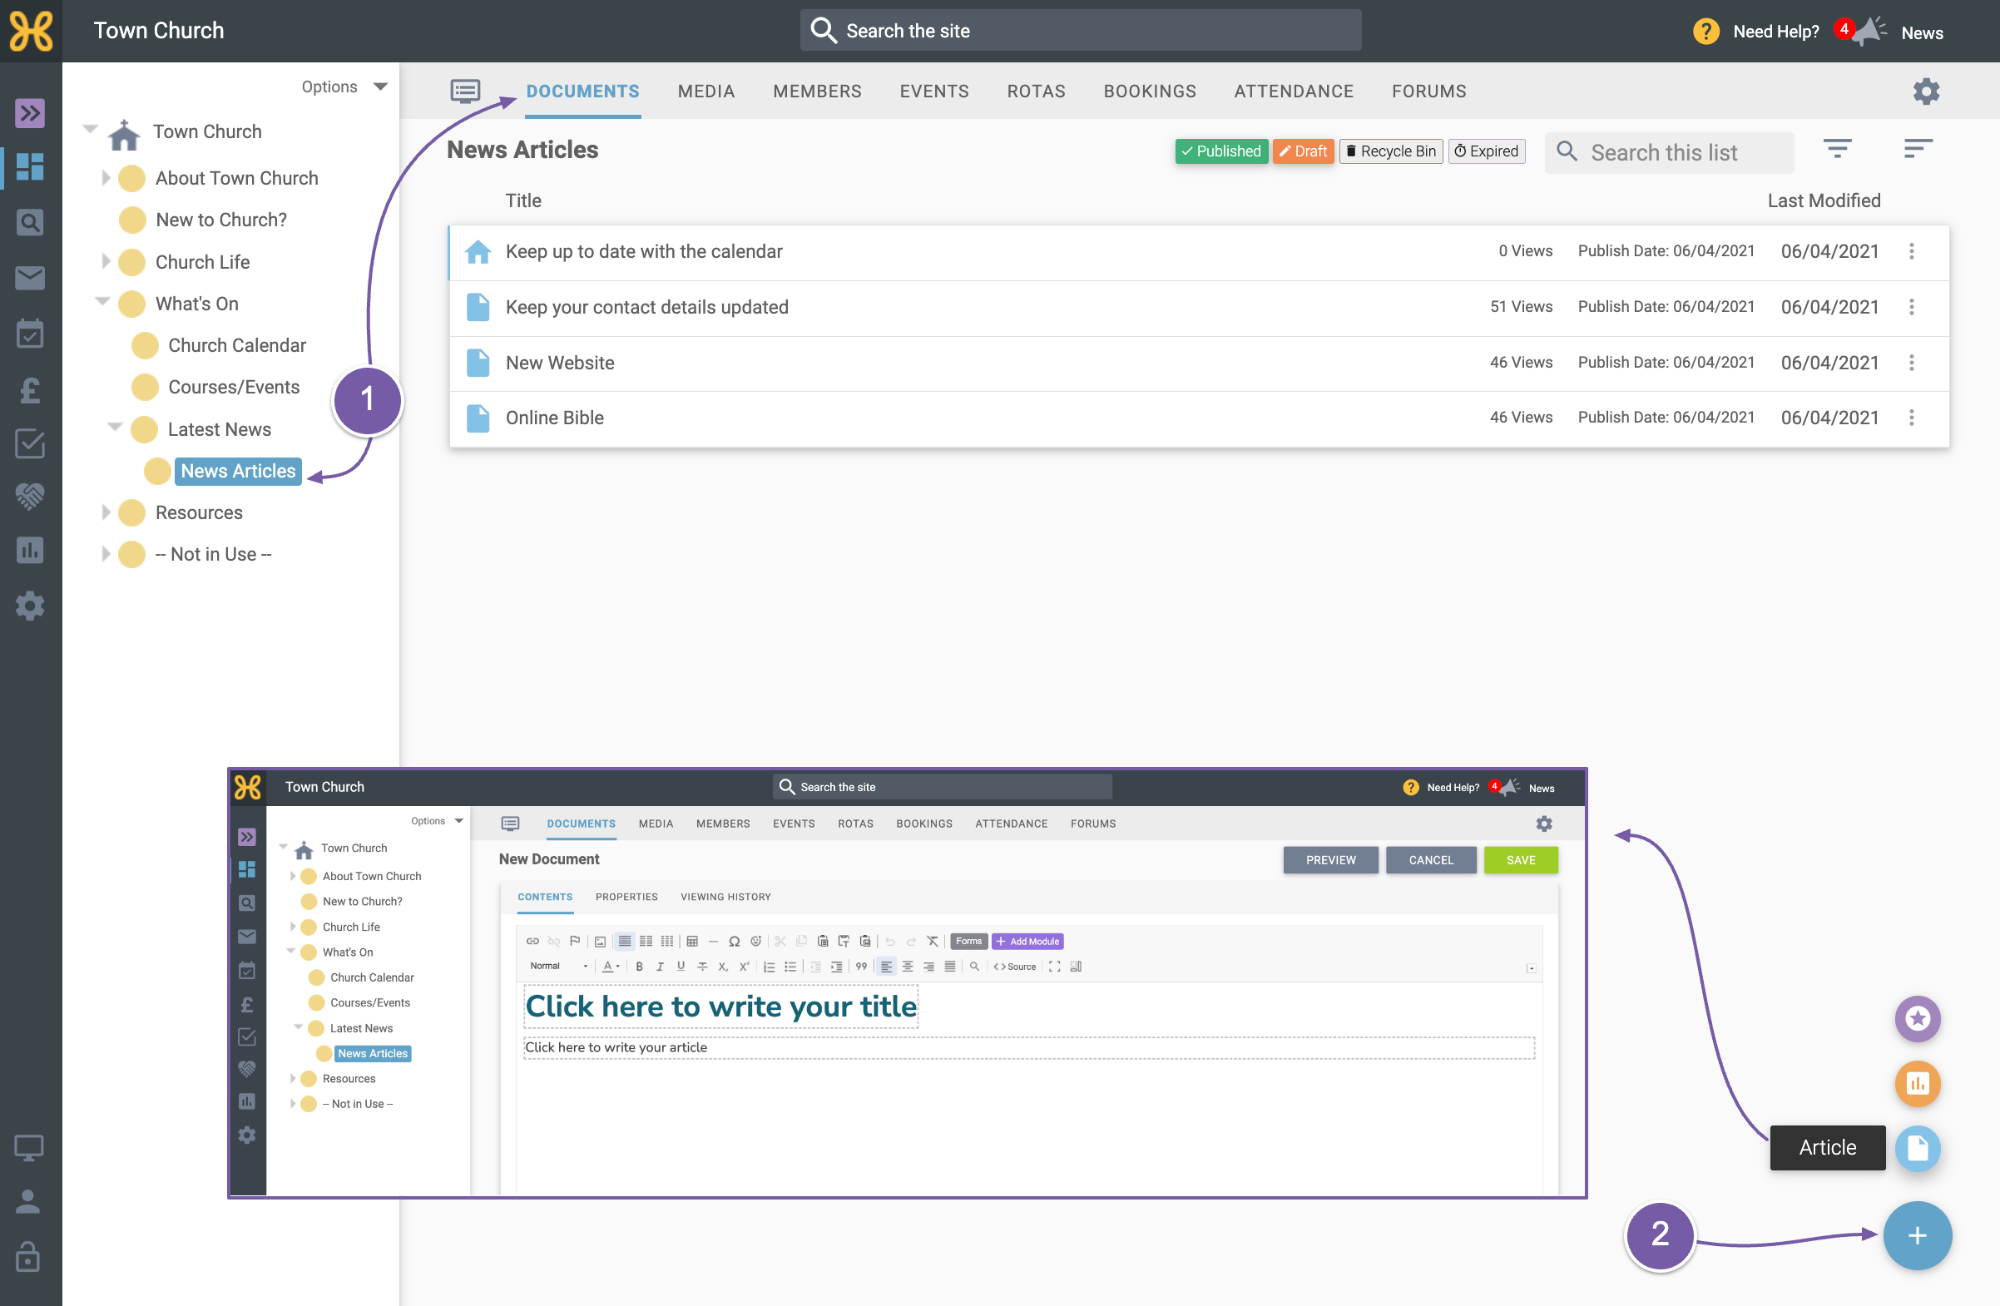Expand the -- Not in Use -- folder

106,554
